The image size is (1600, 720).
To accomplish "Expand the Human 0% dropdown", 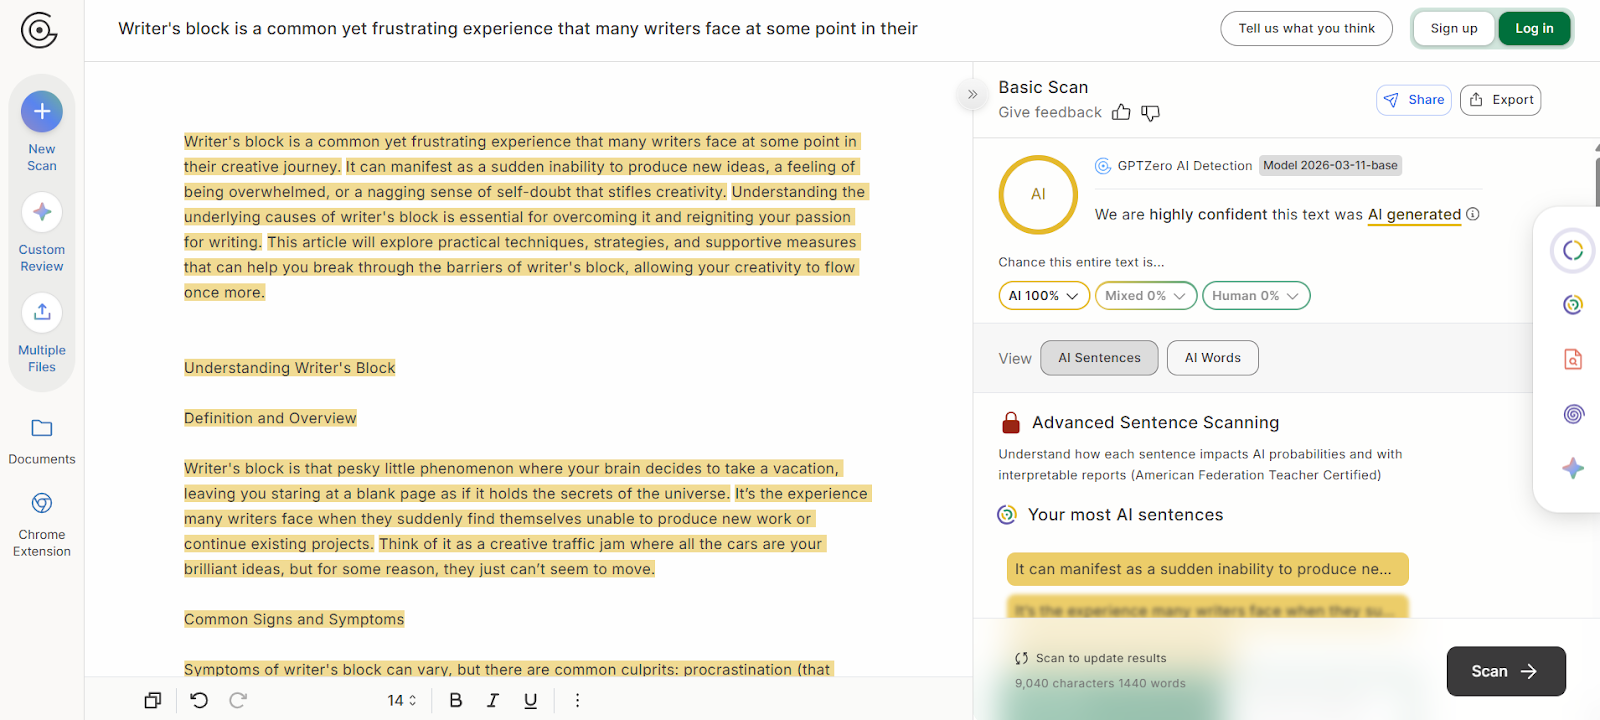I will pos(1256,296).
